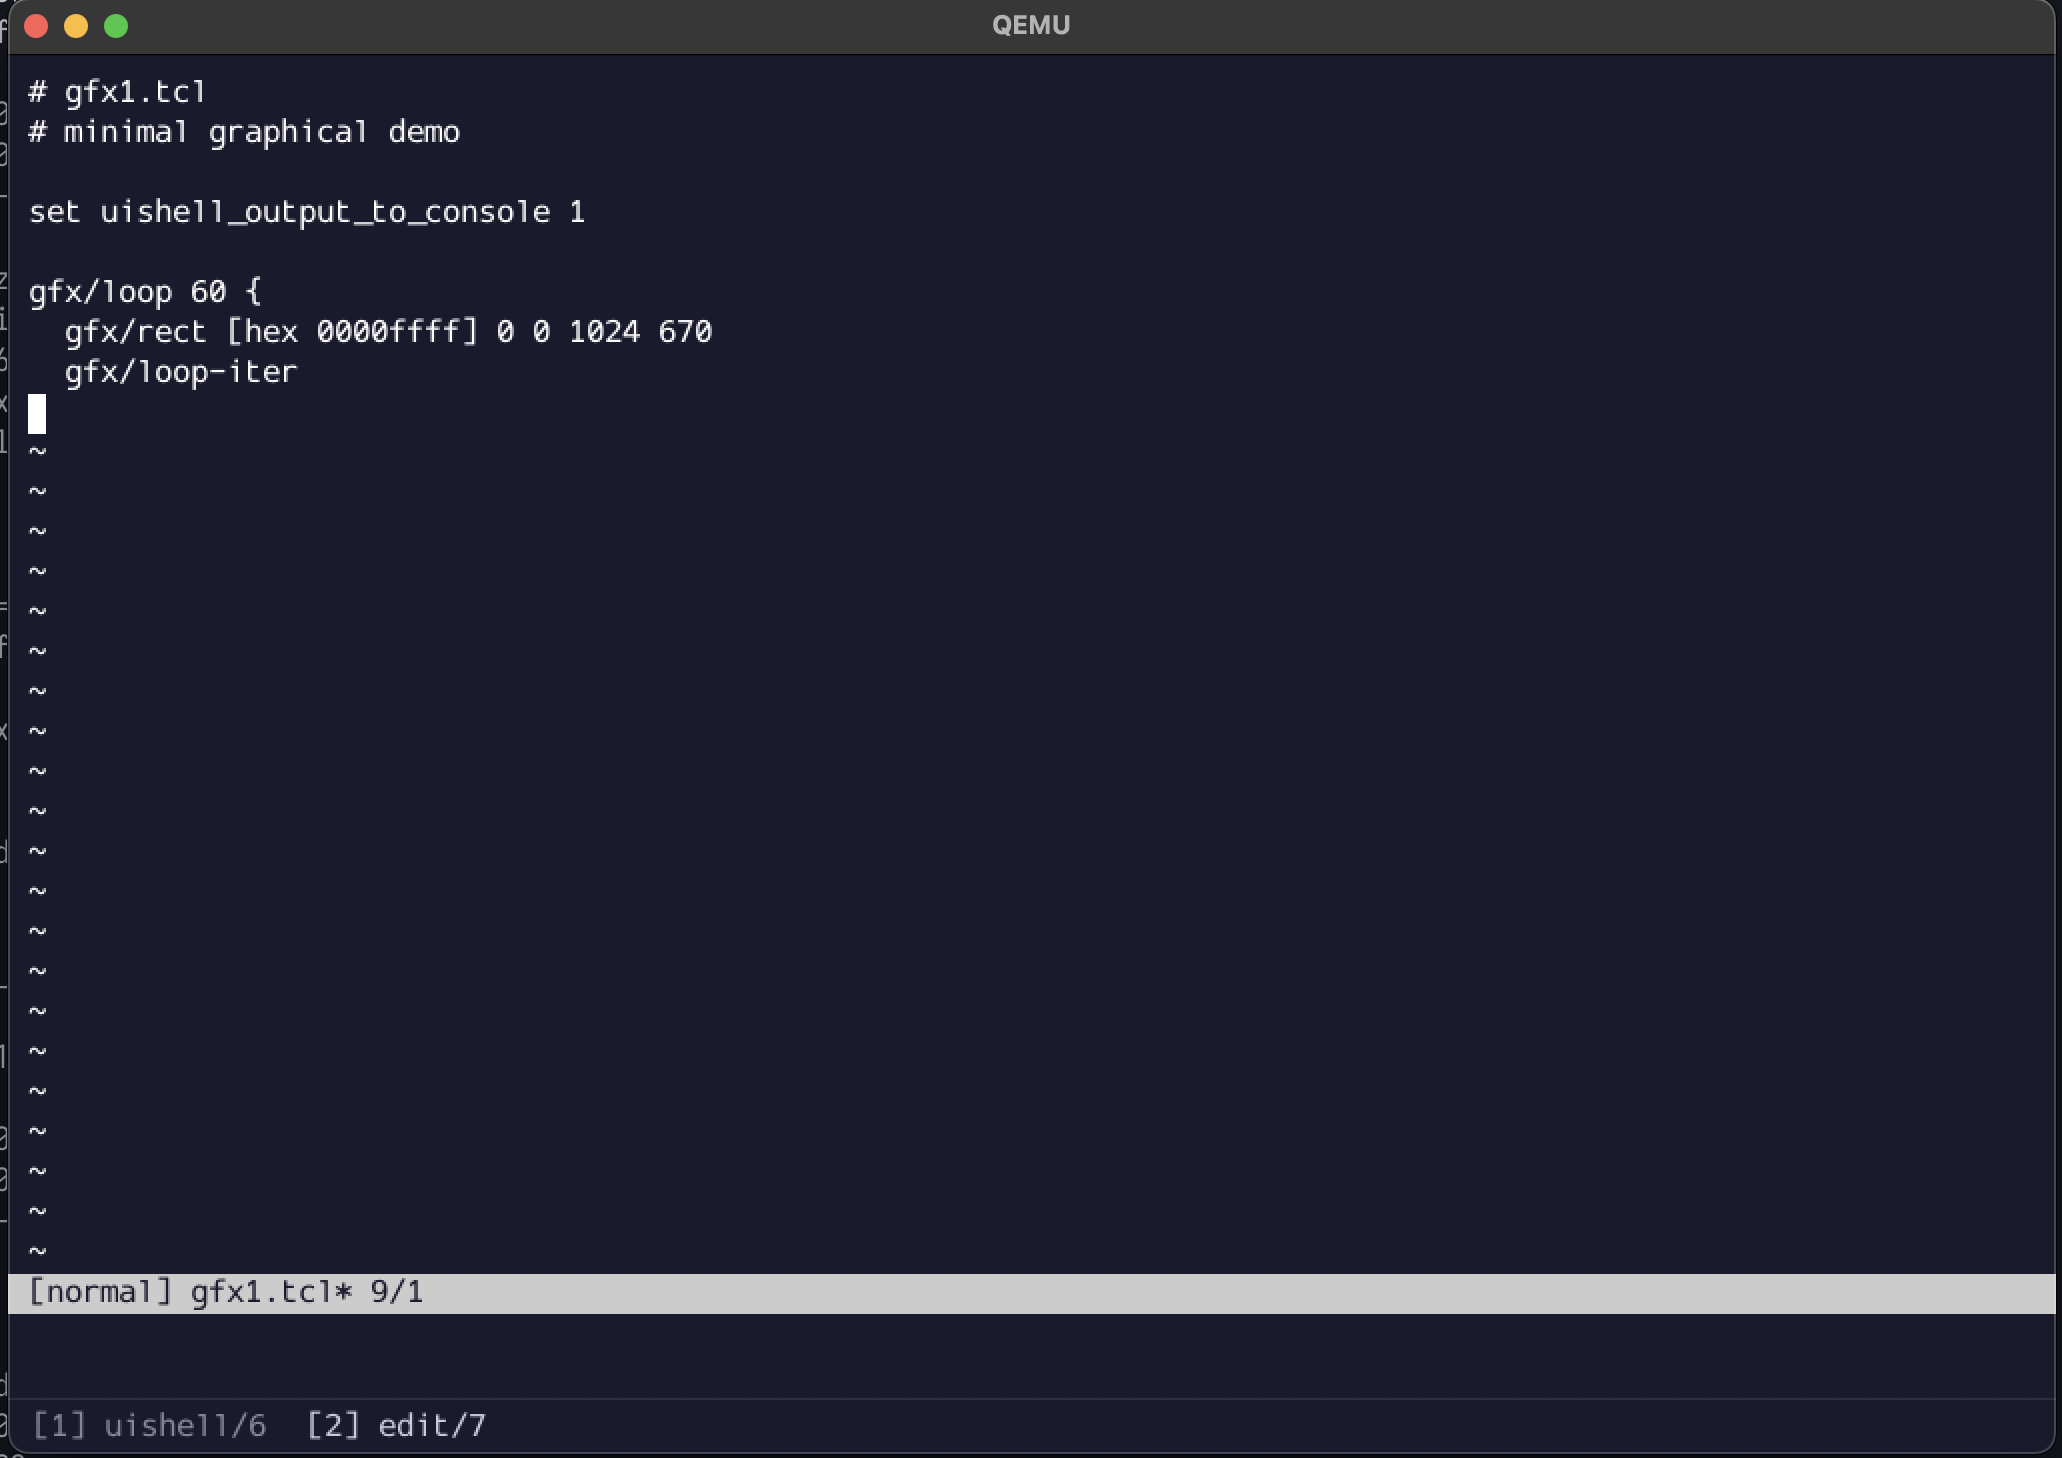Click the number 670 in the rect line
The image size is (2062, 1458).
685,332
